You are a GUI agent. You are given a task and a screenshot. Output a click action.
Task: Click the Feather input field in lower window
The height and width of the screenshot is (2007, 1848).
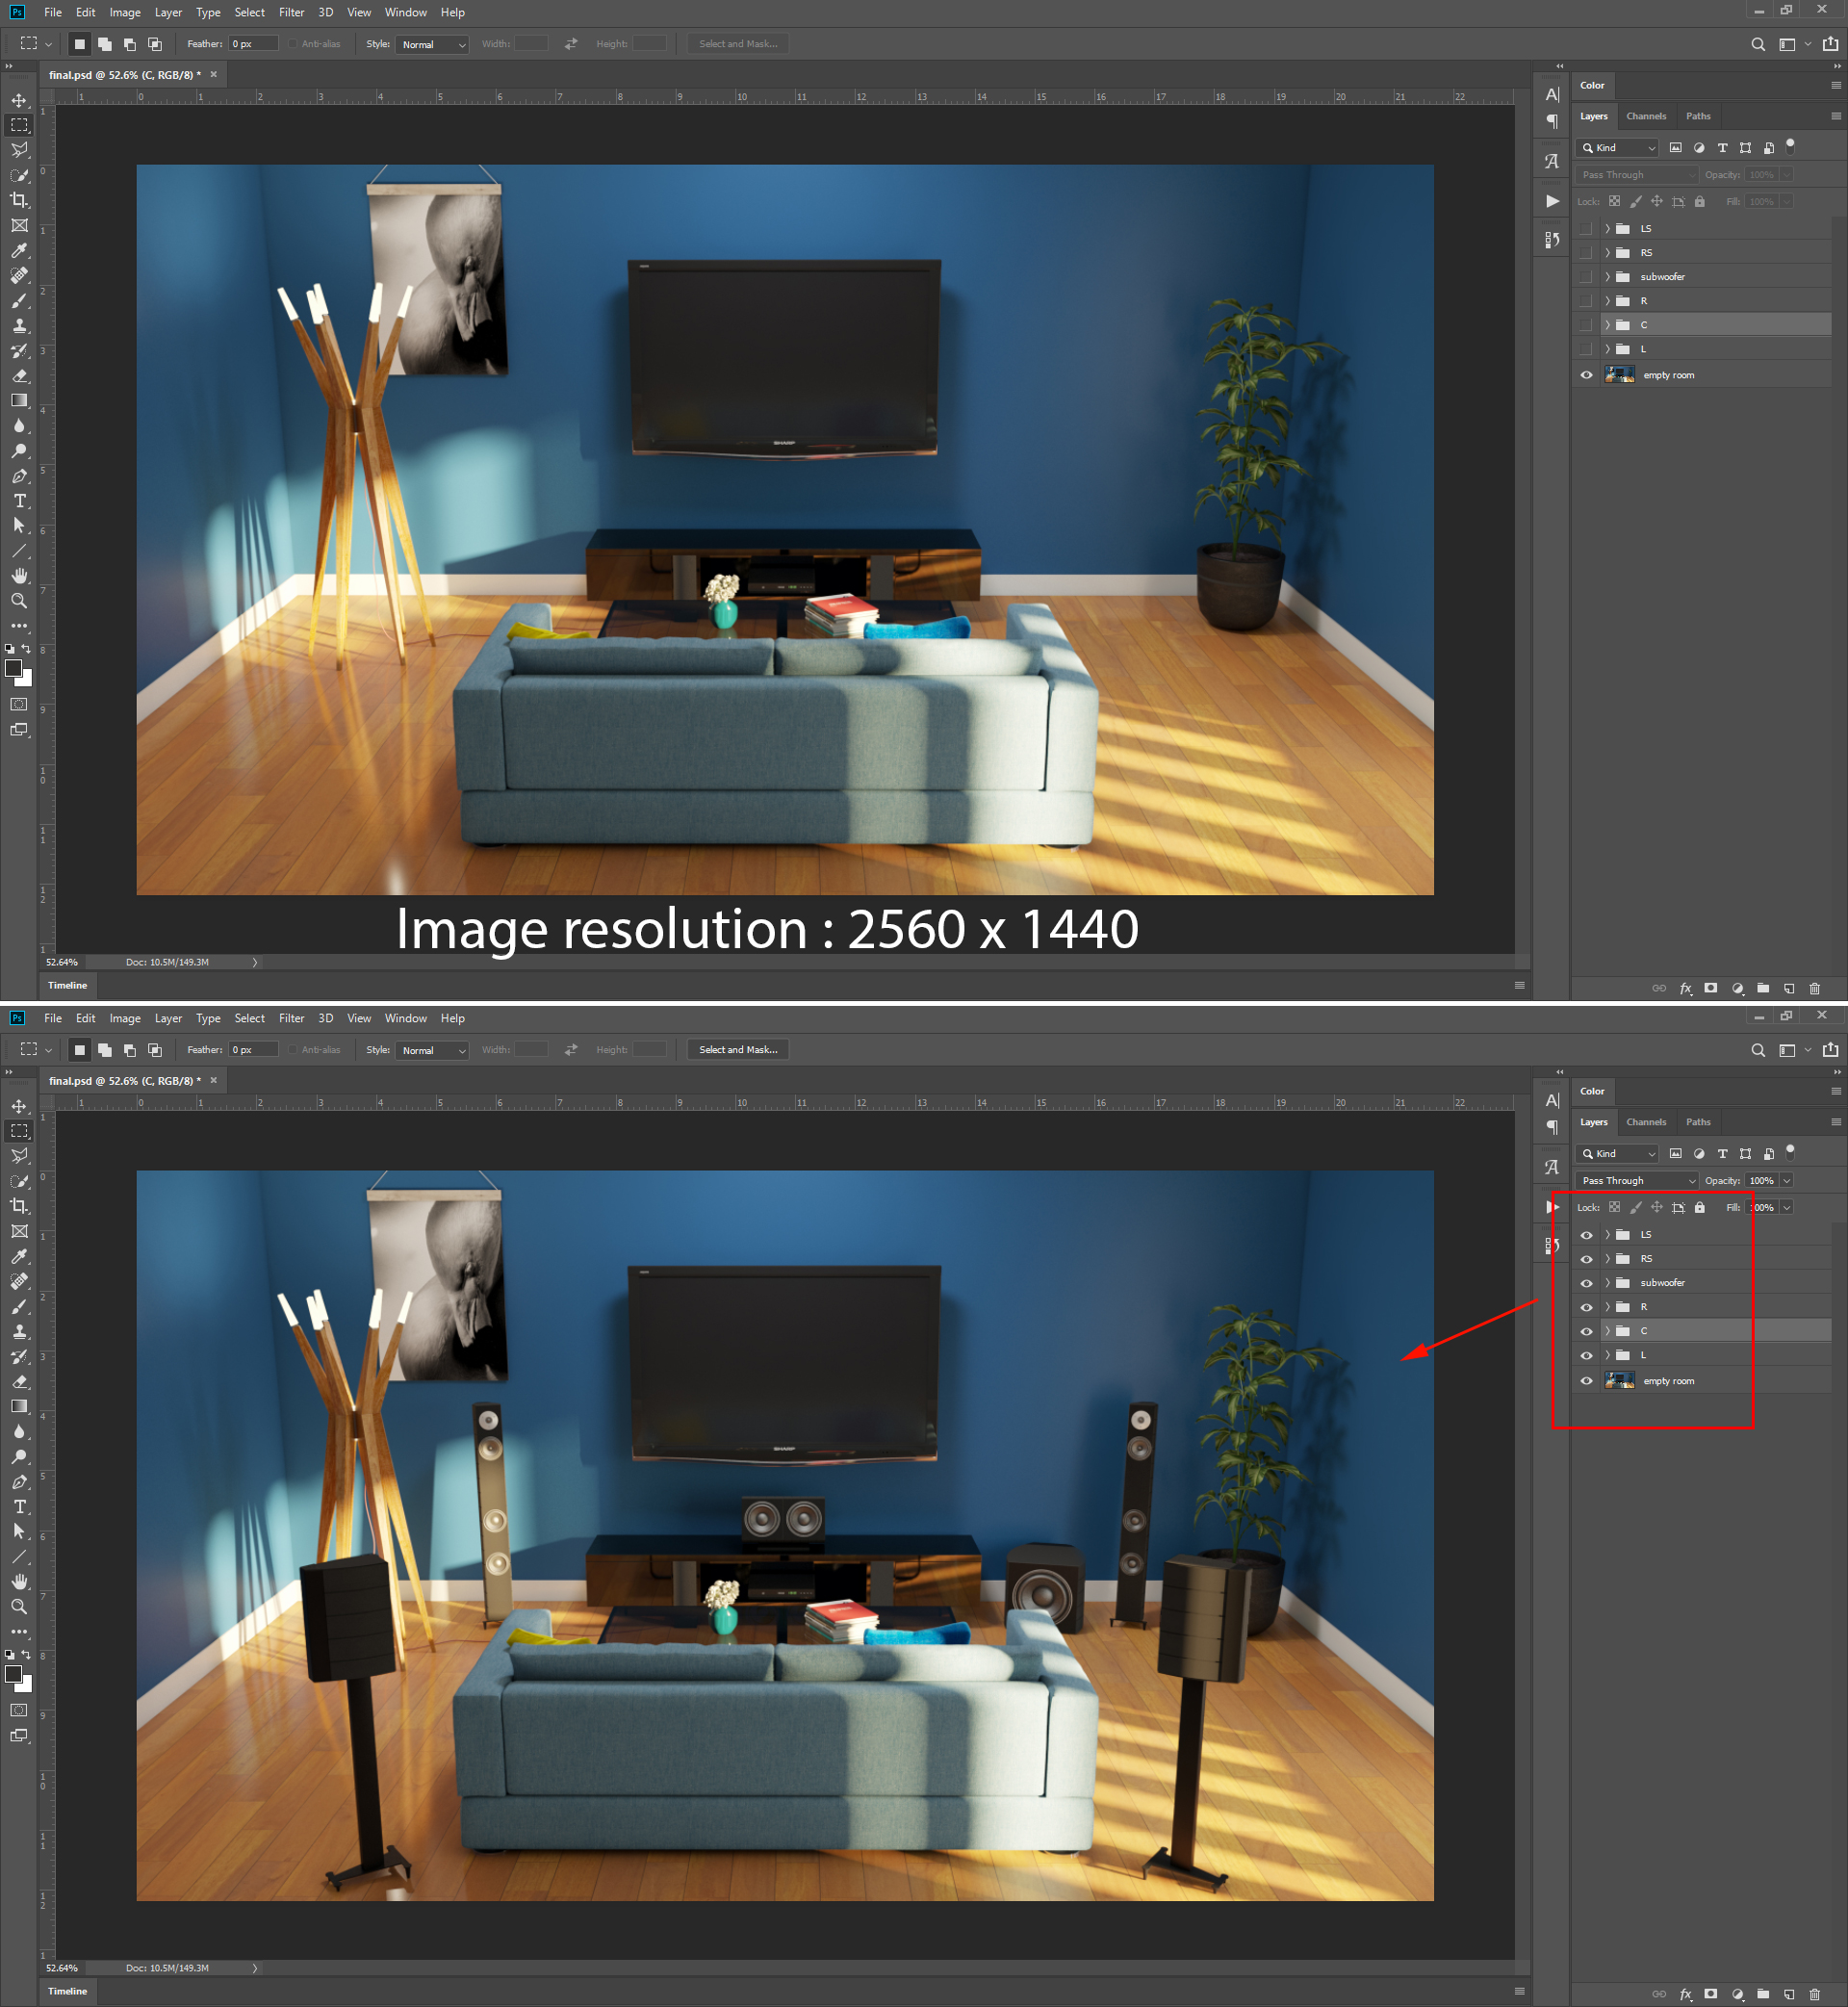[x=253, y=1050]
